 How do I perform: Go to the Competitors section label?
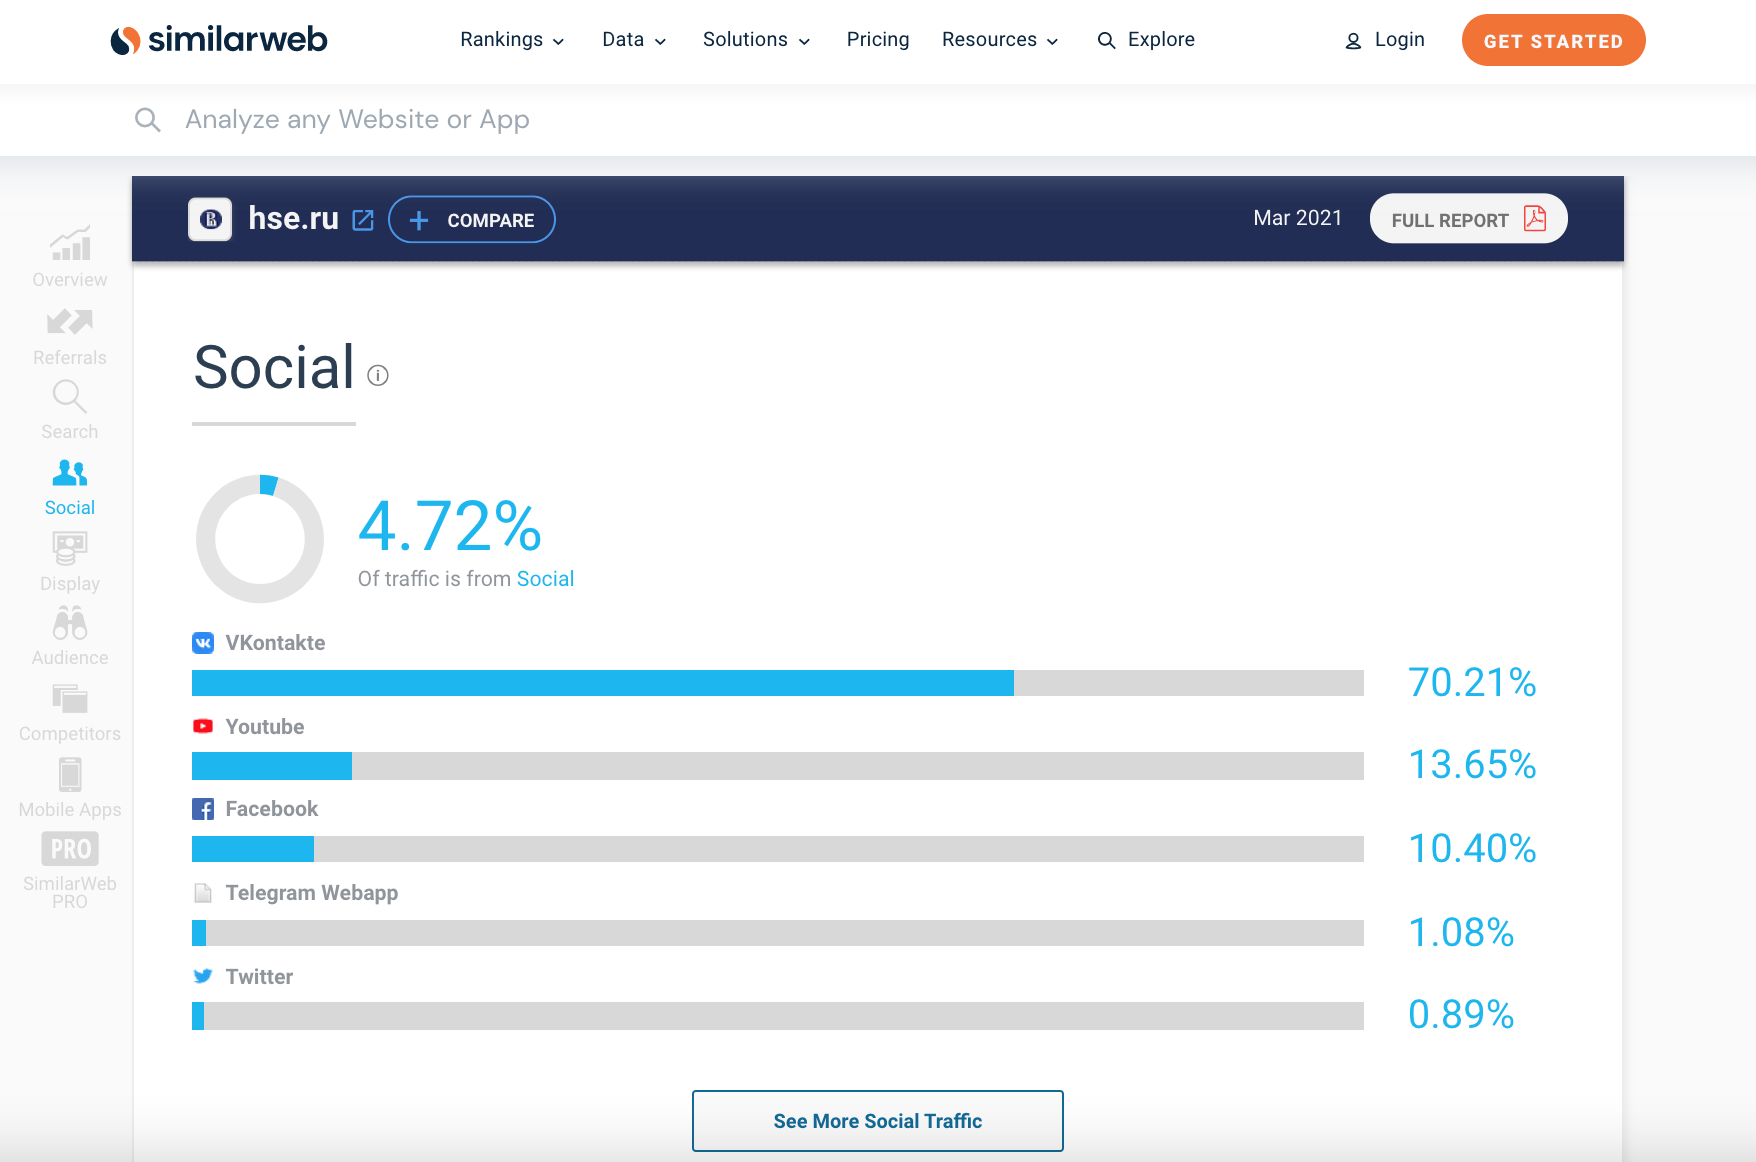[x=70, y=734]
